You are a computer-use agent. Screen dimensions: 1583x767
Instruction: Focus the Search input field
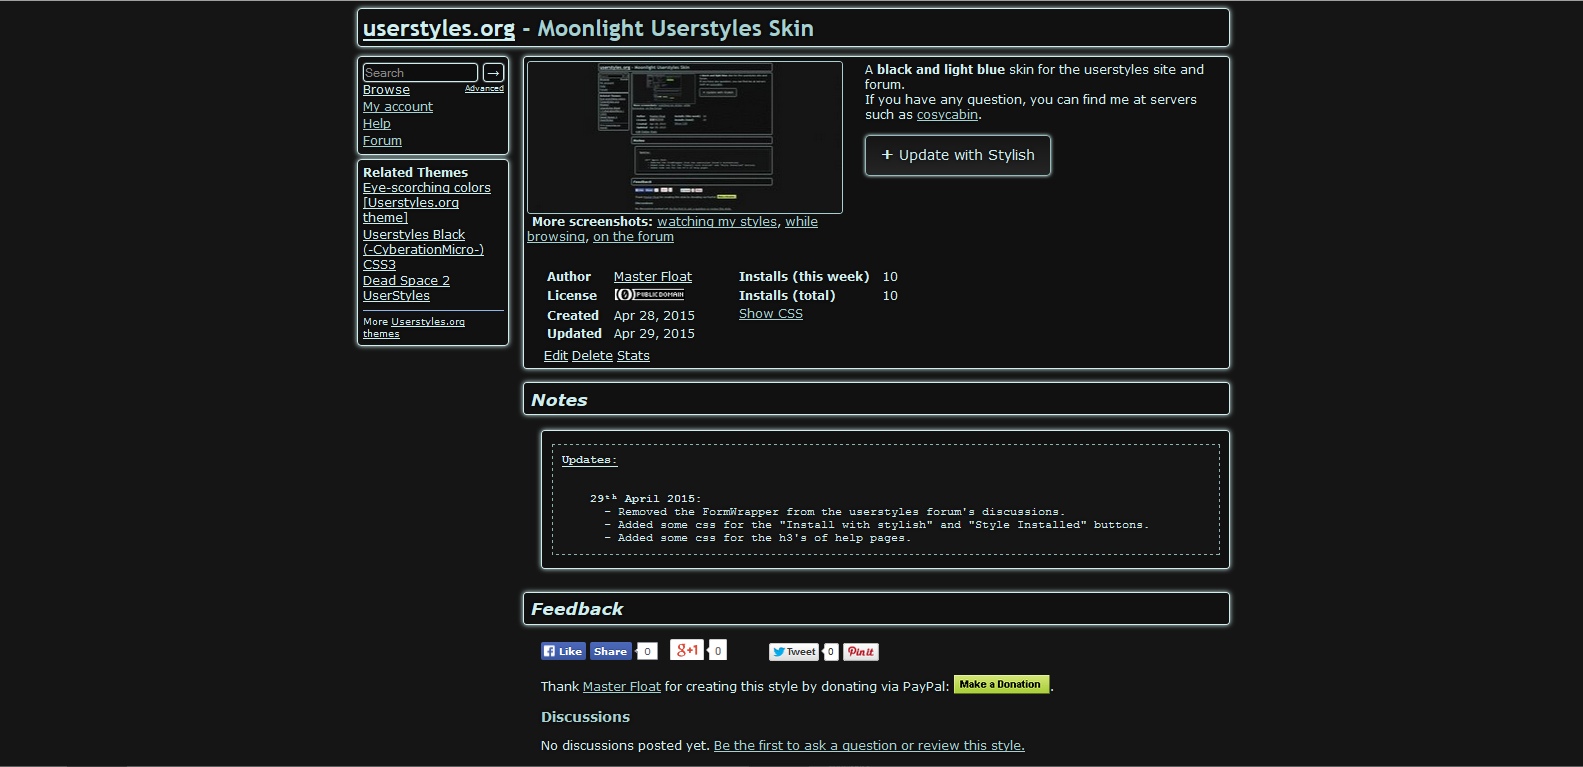tap(420, 73)
